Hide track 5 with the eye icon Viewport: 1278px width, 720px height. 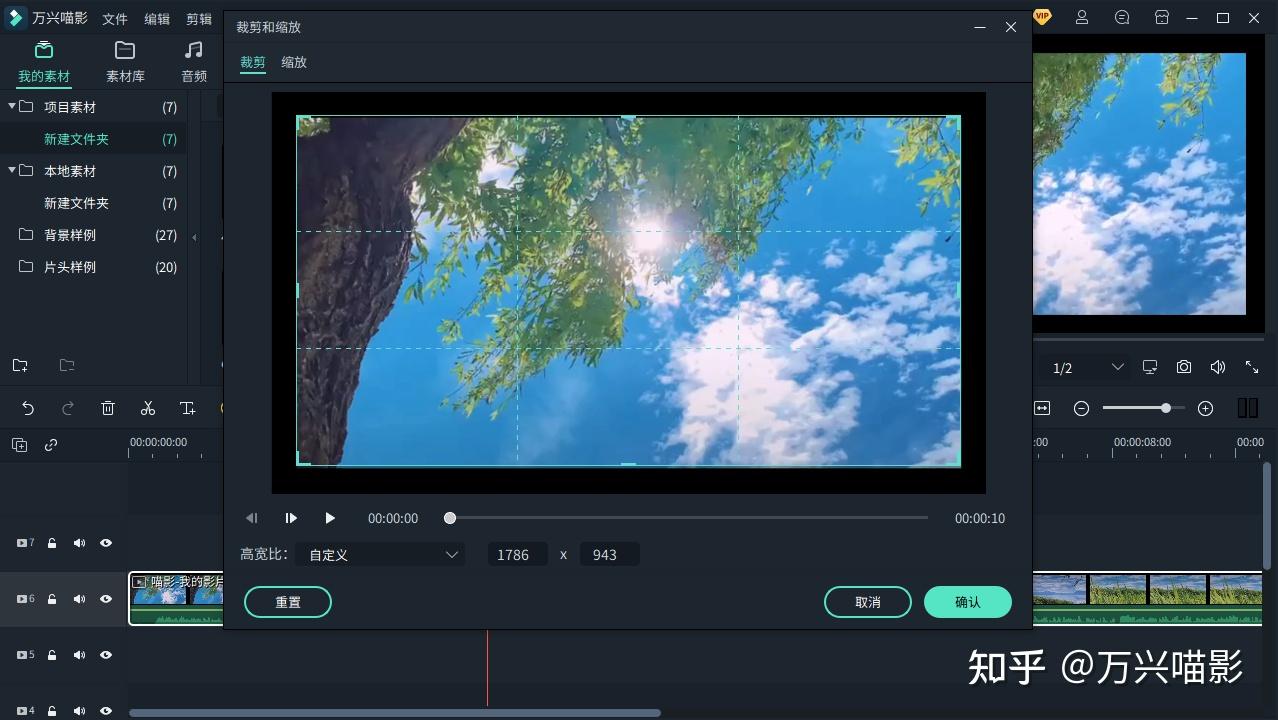point(105,655)
